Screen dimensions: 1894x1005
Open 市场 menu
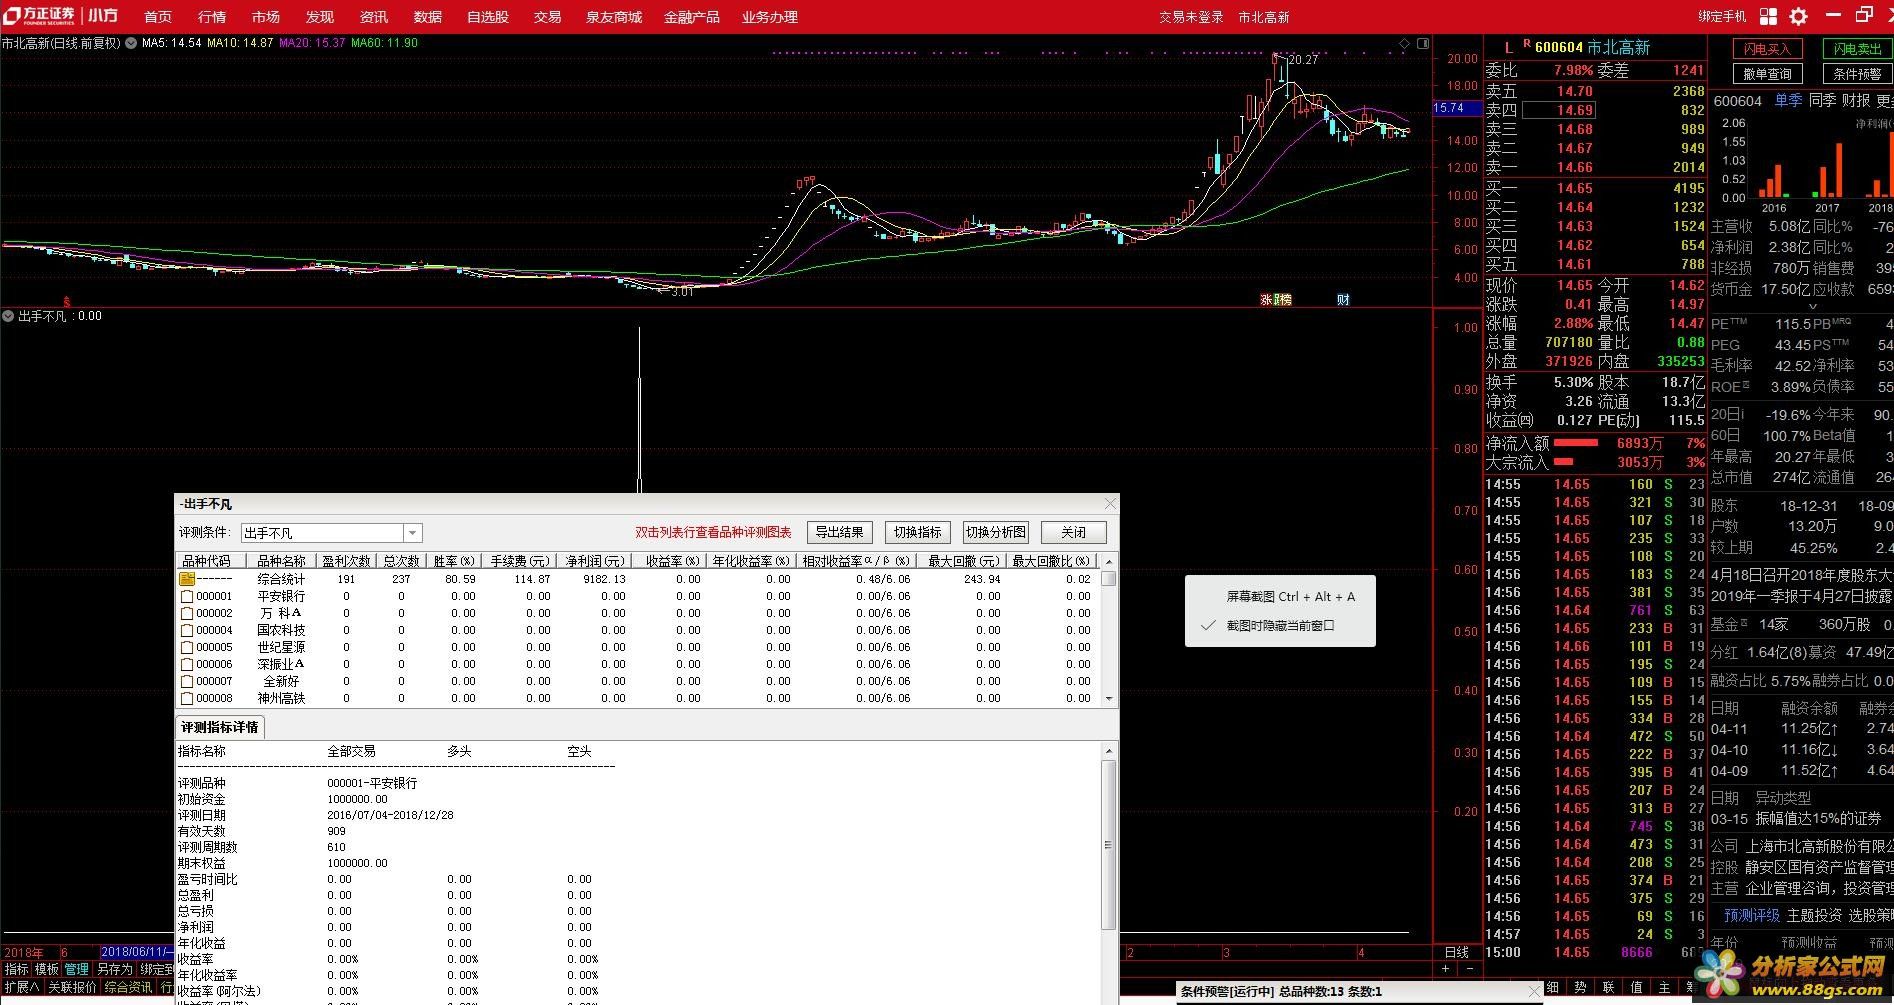(x=266, y=17)
